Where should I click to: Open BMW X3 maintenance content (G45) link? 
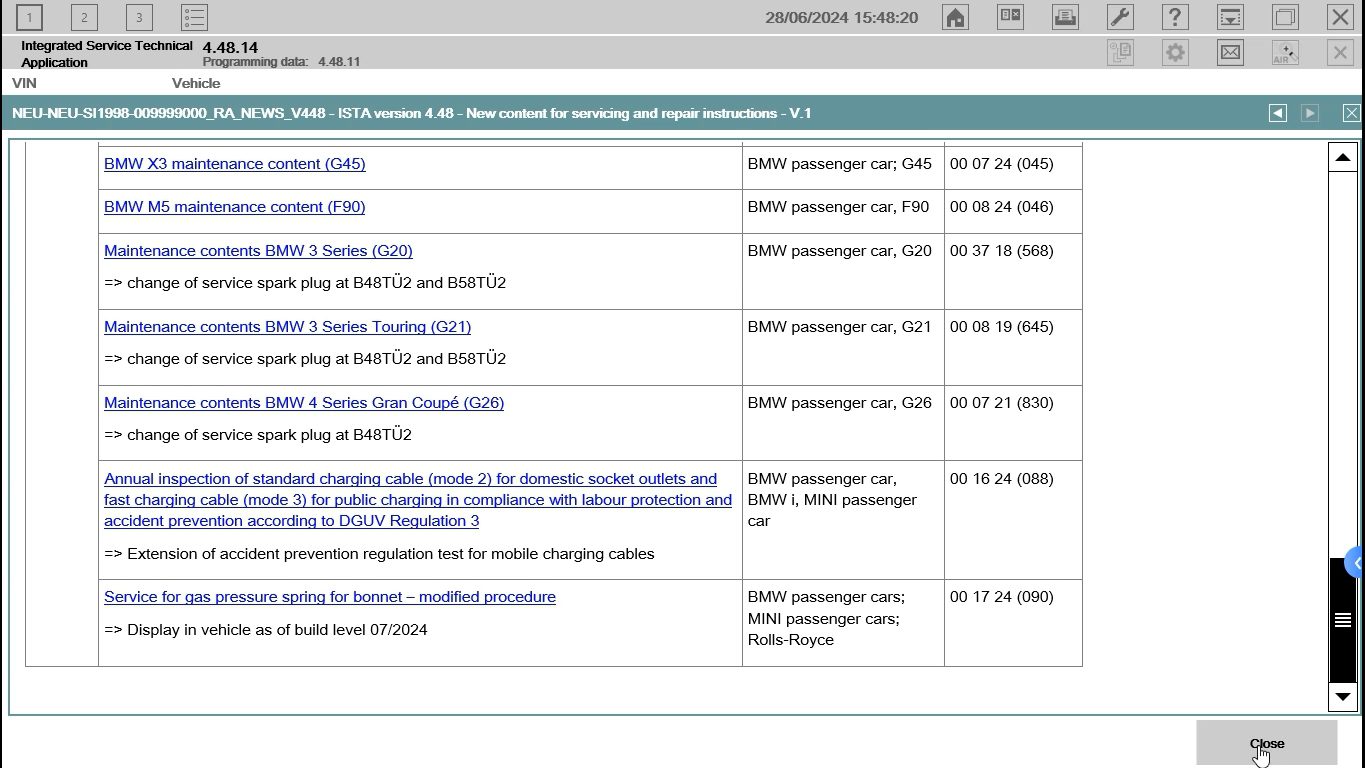click(x=235, y=164)
